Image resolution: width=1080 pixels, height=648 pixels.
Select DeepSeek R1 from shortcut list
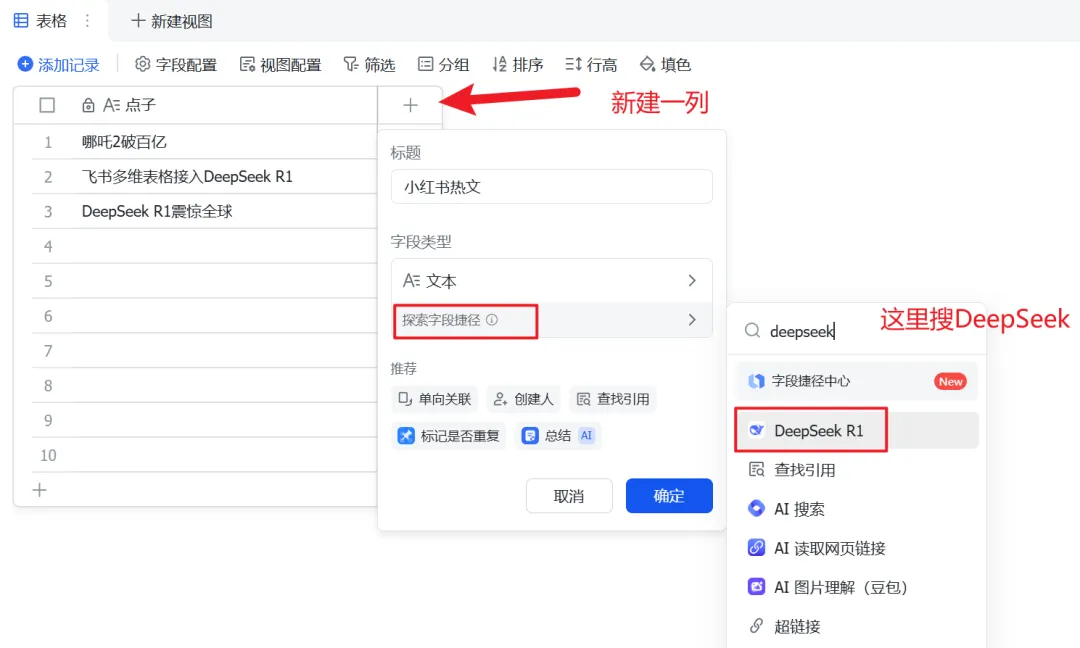(857, 431)
